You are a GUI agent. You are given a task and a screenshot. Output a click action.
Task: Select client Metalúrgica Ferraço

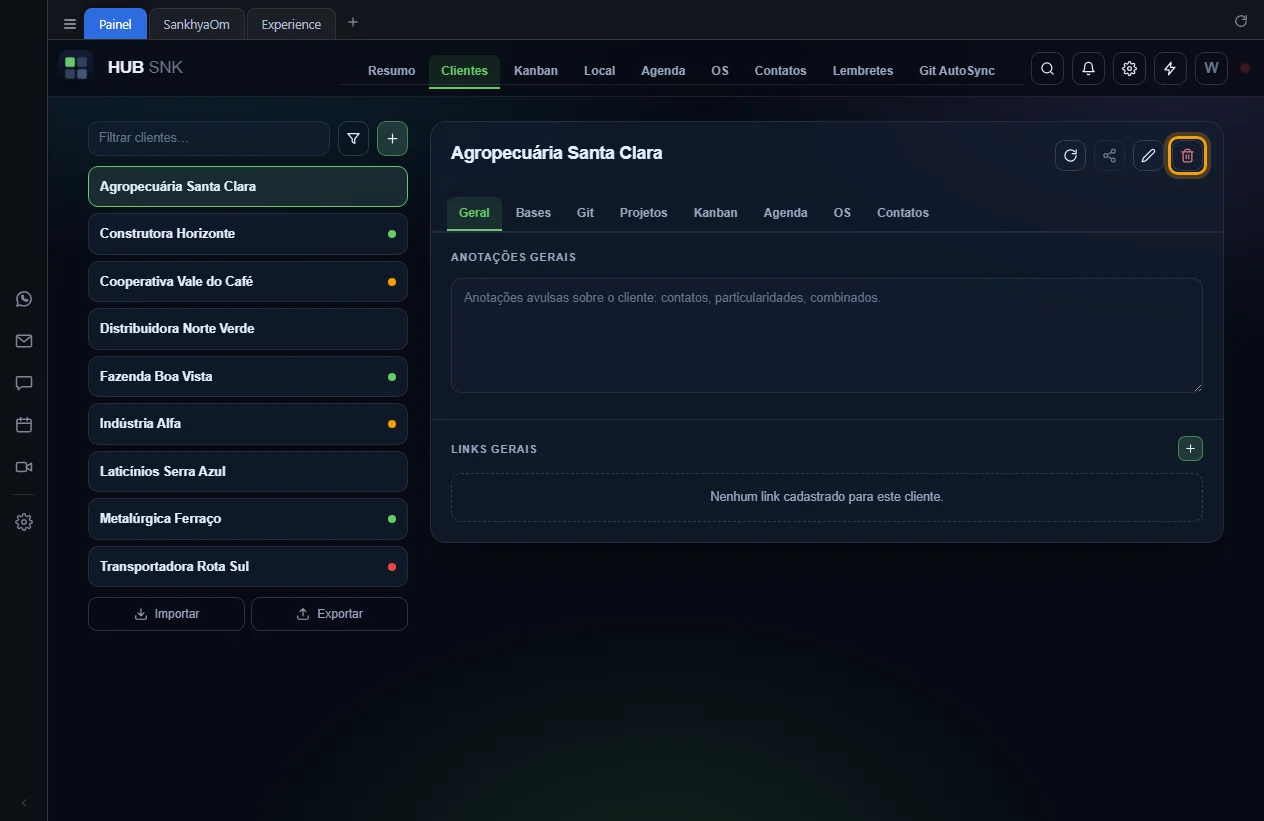tap(248, 519)
